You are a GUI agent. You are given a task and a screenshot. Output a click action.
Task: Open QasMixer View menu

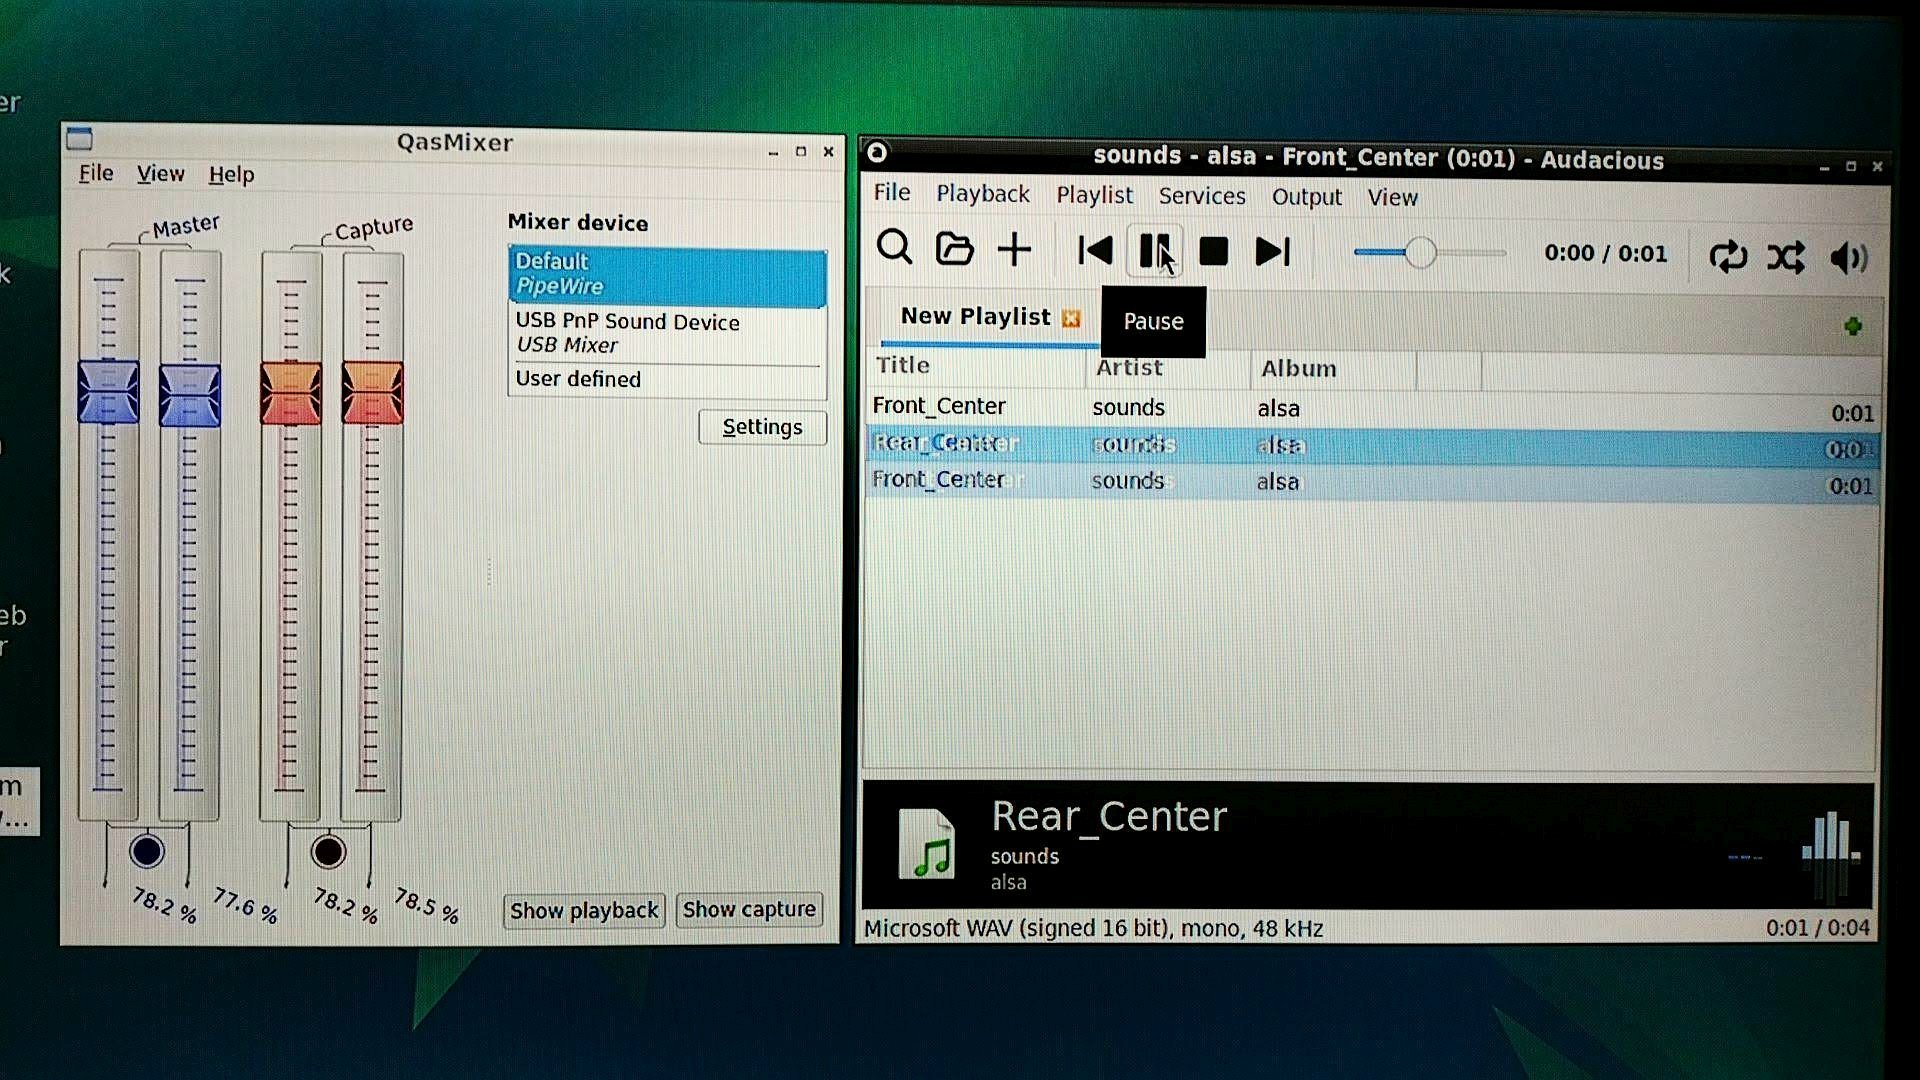160,174
